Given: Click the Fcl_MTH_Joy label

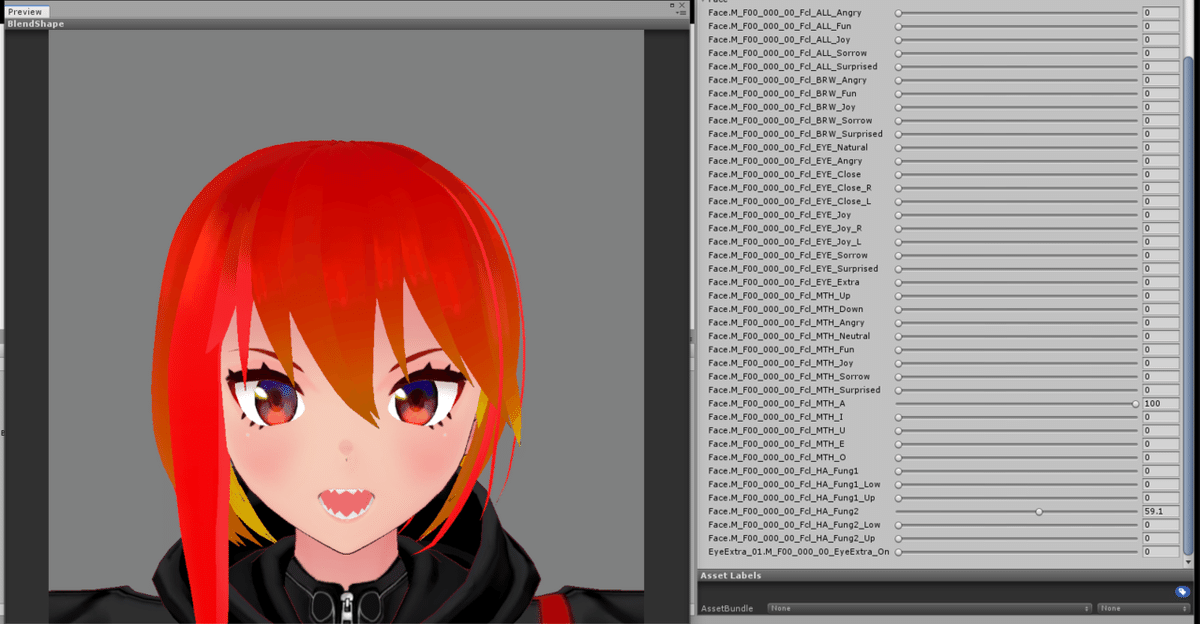Looking at the screenshot, I should tap(782, 363).
